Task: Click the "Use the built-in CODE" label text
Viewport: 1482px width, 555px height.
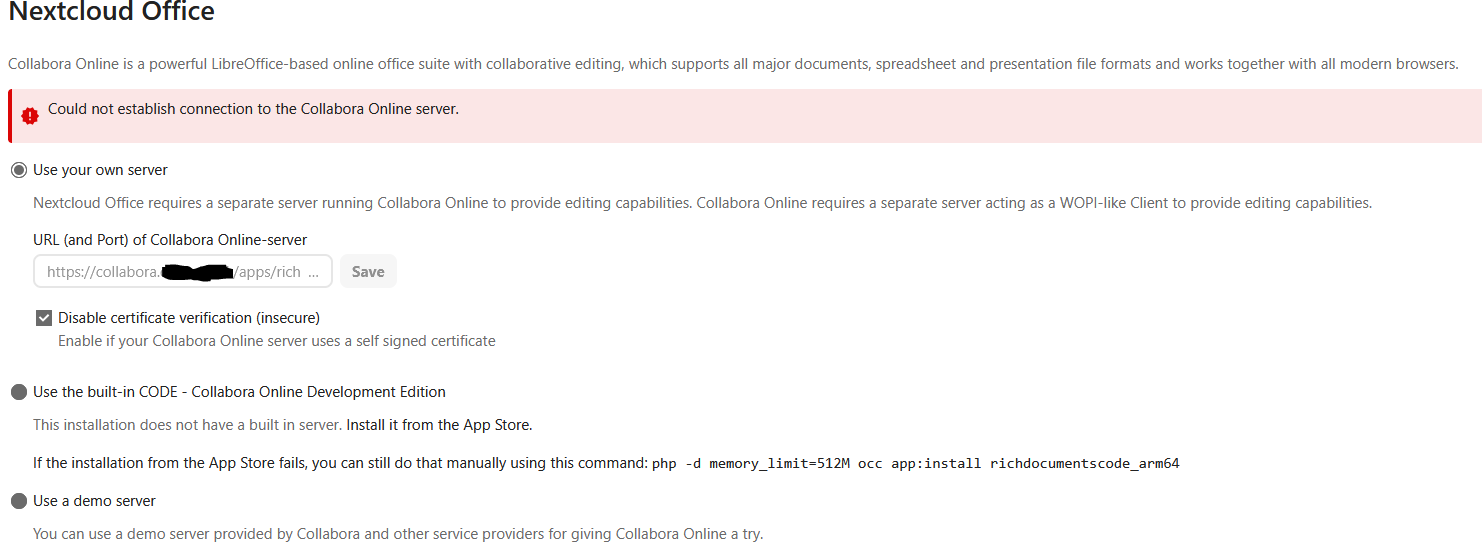Action: tap(239, 392)
